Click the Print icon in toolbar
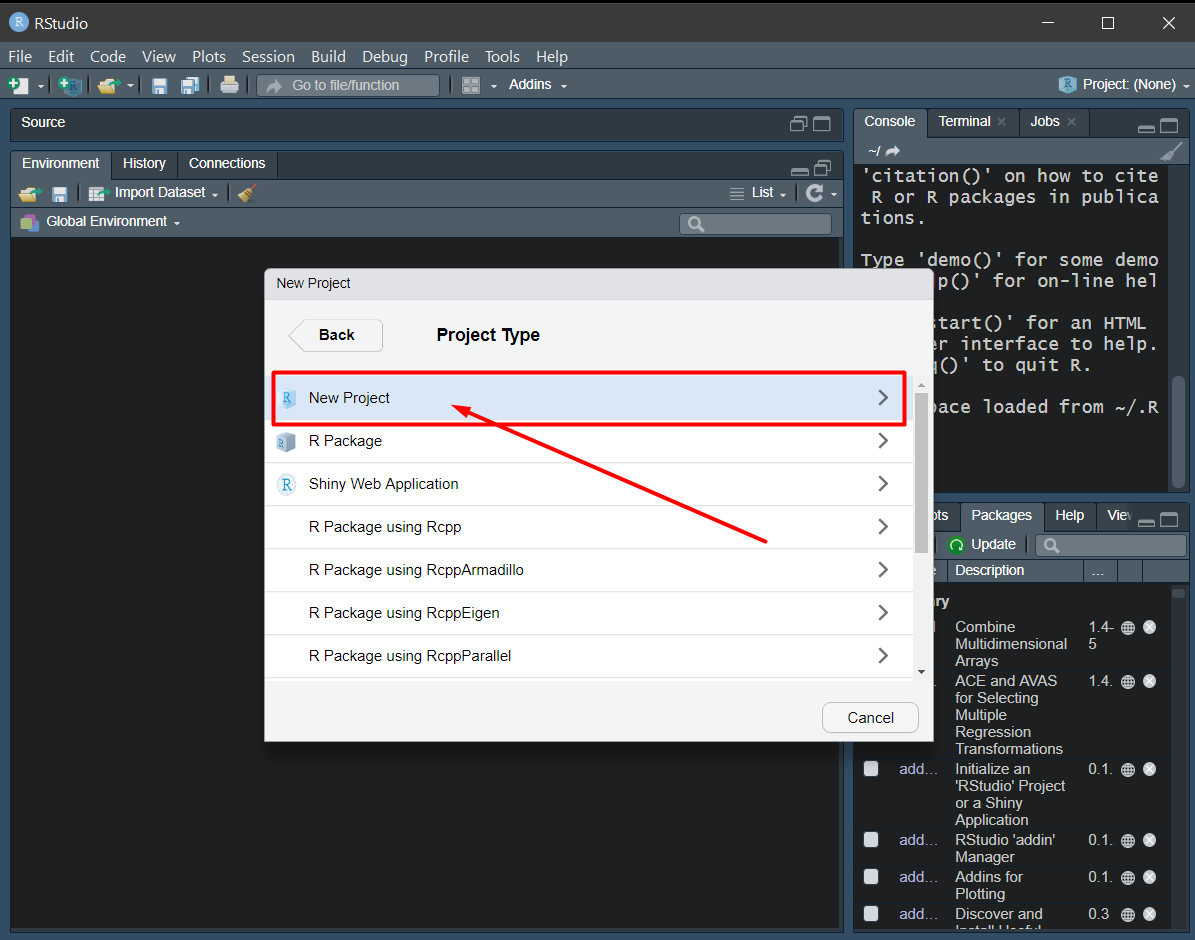 click(229, 85)
